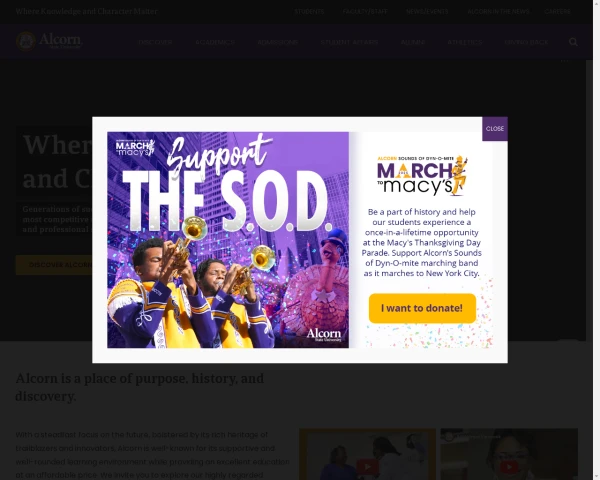Viewport: 600px width, 480px height.
Task: Go to the Careers link
Action: [x=557, y=11]
